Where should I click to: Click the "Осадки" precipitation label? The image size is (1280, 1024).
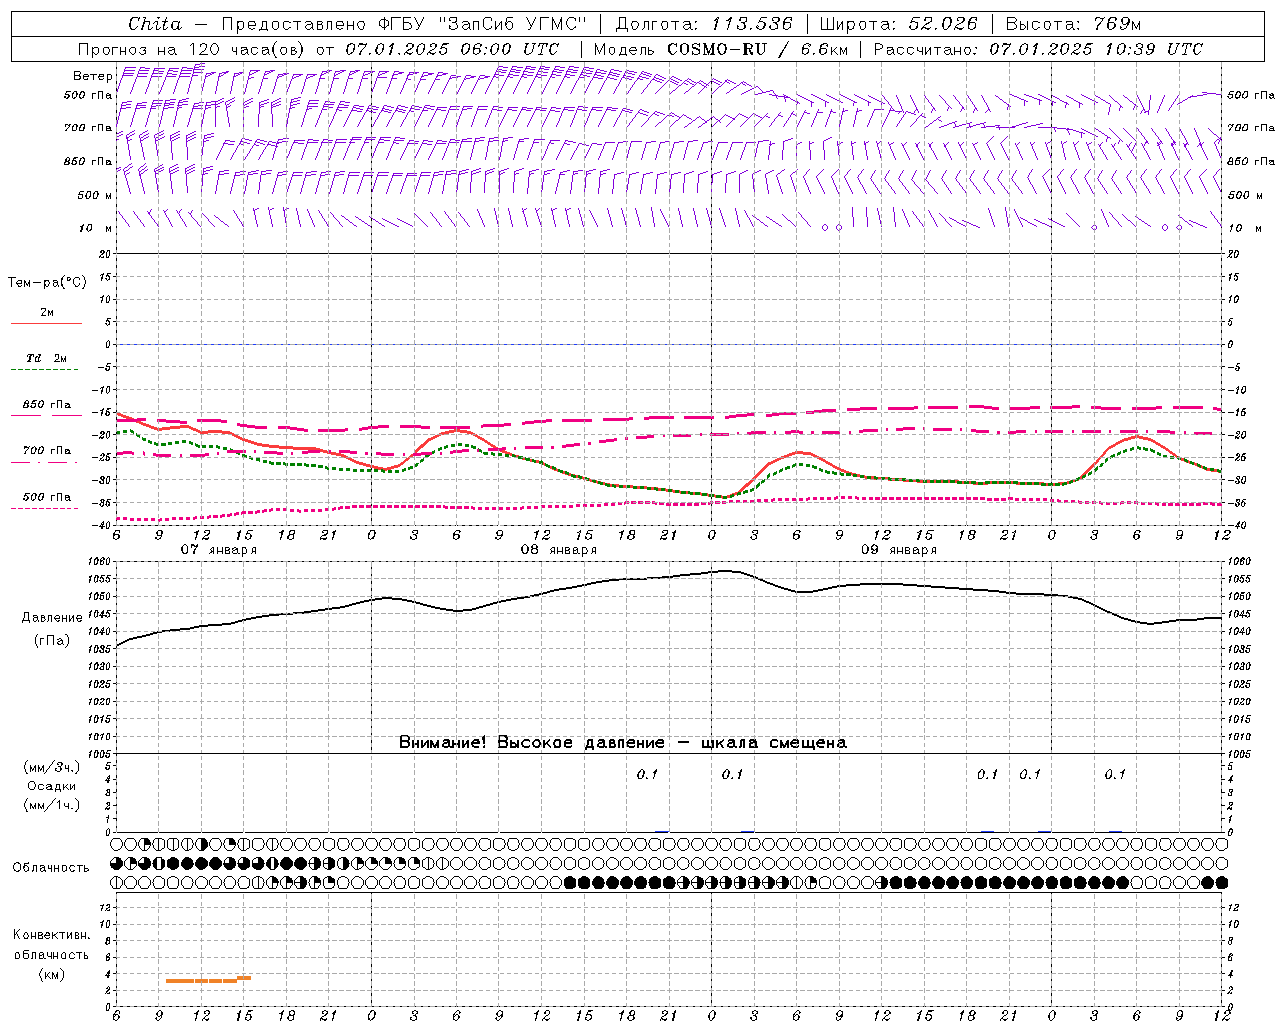click(x=51, y=786)
